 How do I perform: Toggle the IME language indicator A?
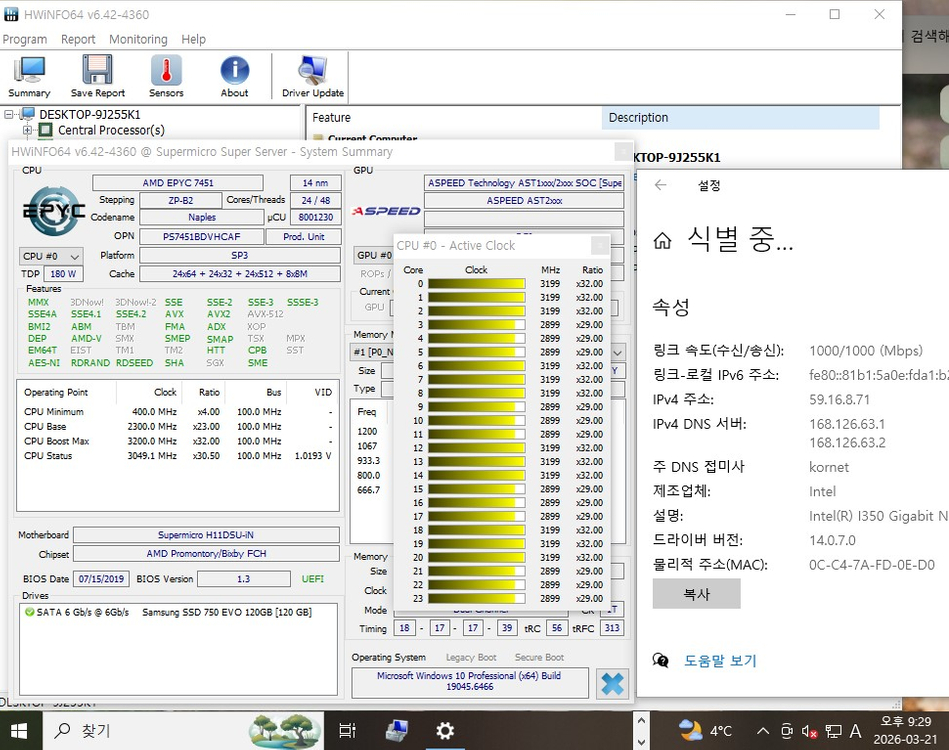coord(855,731)
